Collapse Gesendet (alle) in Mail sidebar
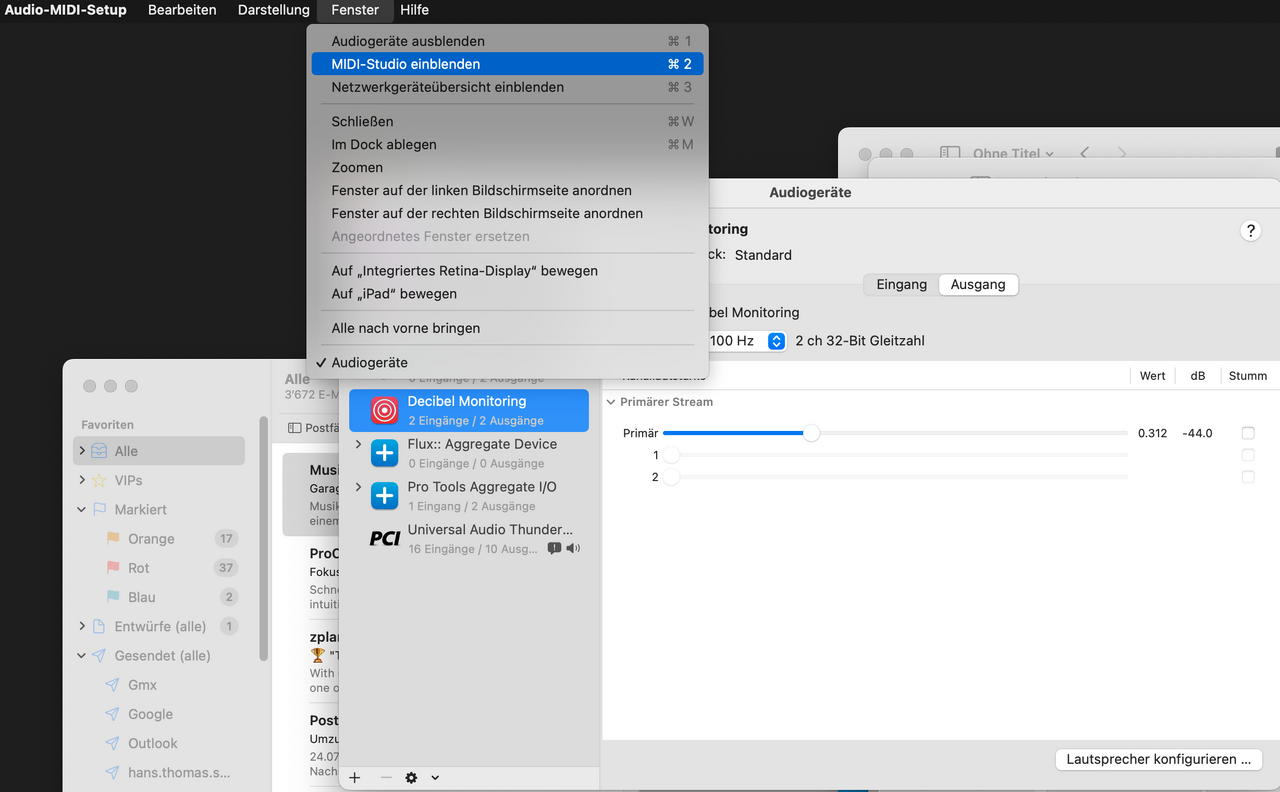 click(82, 656)
